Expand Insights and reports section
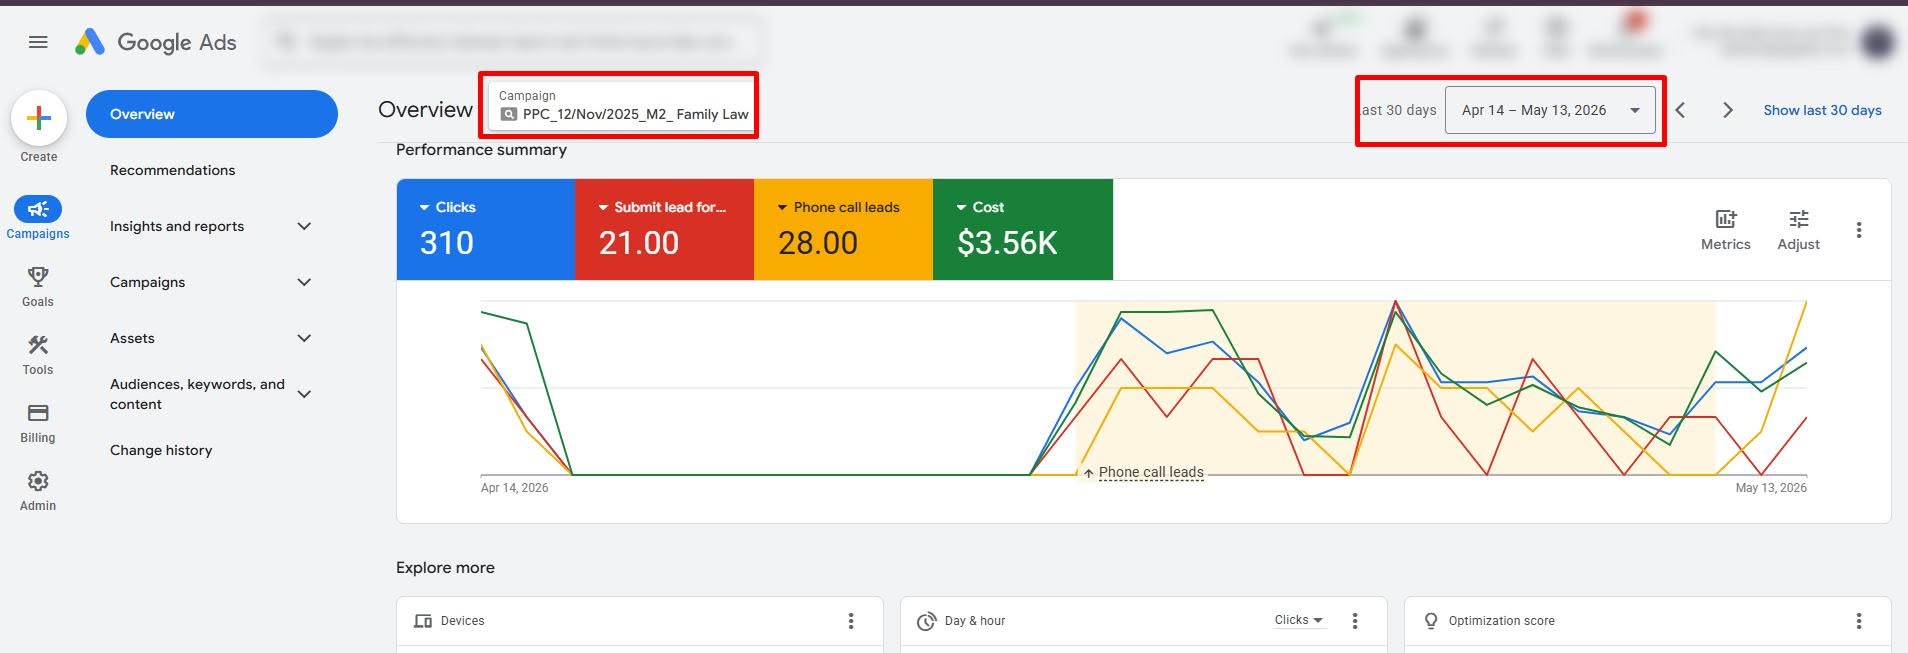Viewport: 1908px width, 653px height. [x=305, y=226]
